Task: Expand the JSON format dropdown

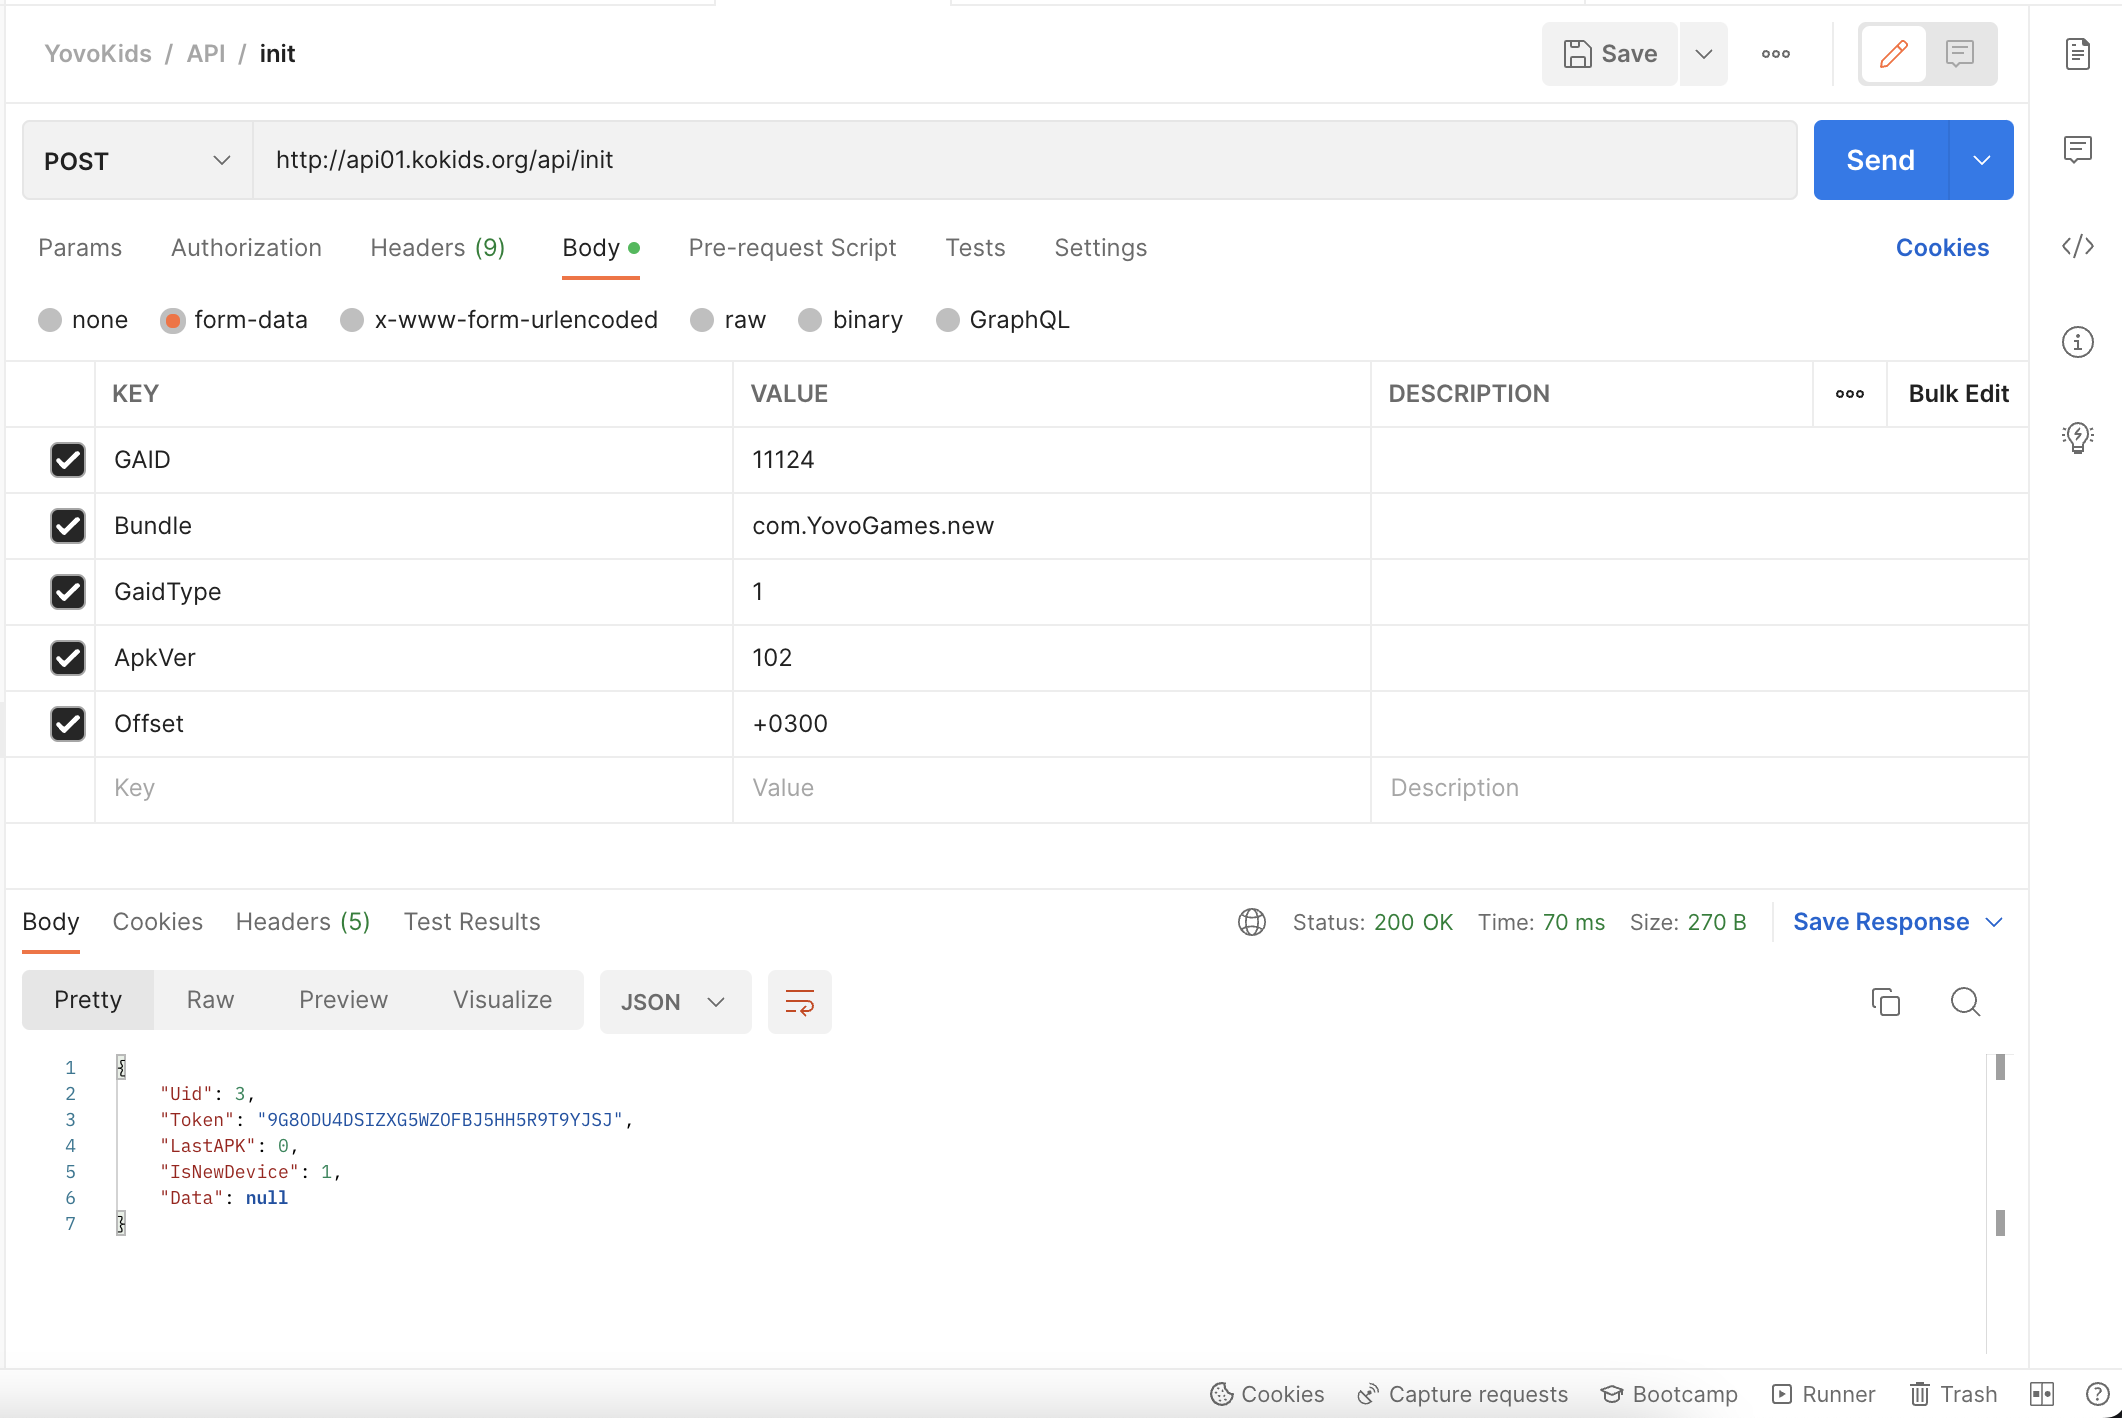Action: tap(674, 1002)
